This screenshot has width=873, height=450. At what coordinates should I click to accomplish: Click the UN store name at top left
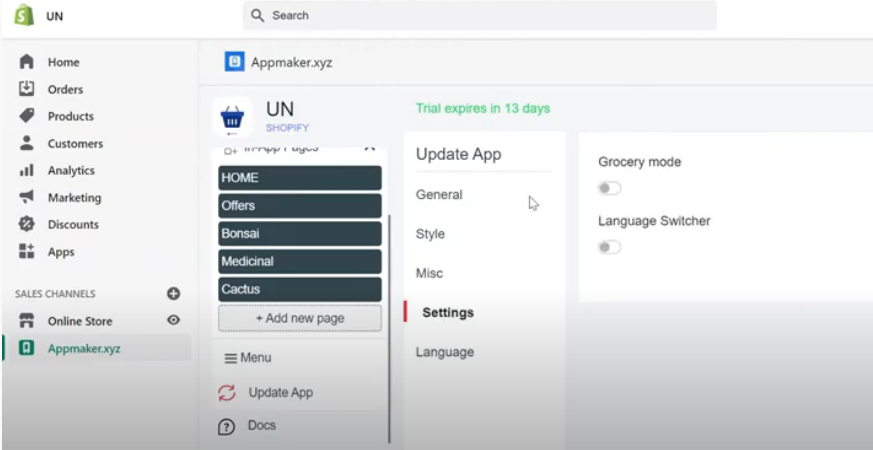tap(55, 16)
